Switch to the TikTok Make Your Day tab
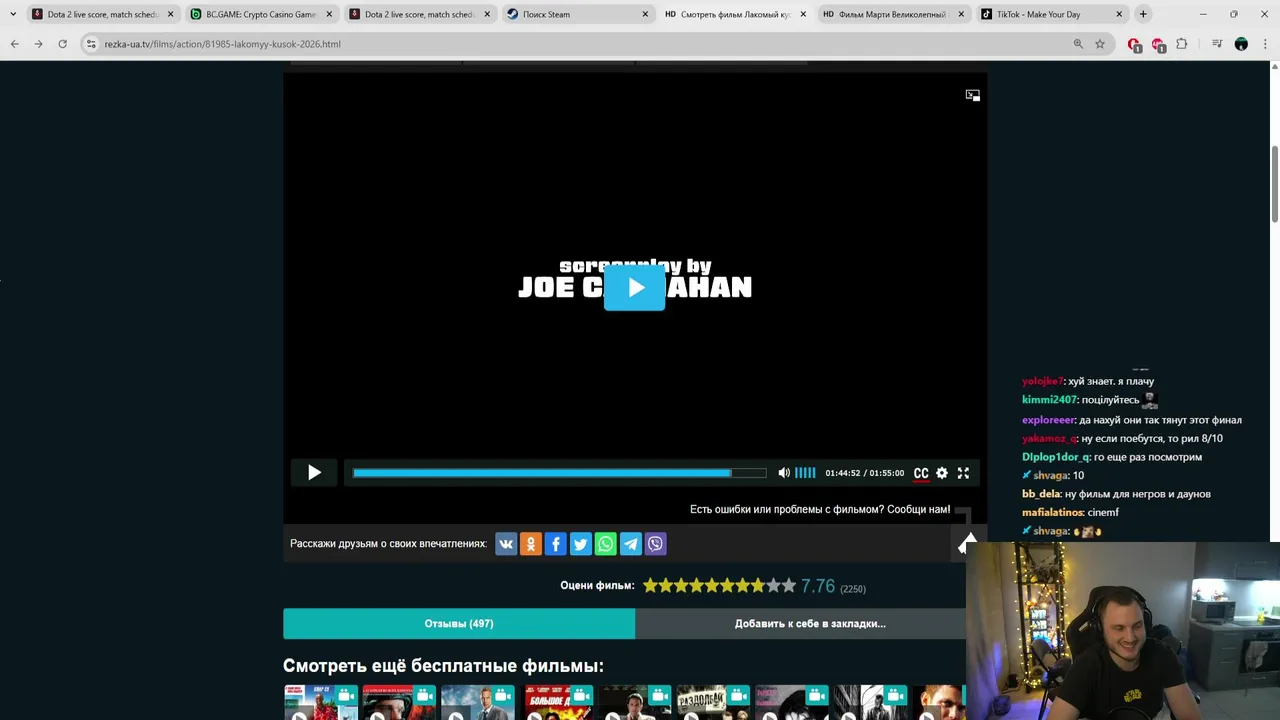Screen dimensions: 1280x720 click(x=1052, y=14)
